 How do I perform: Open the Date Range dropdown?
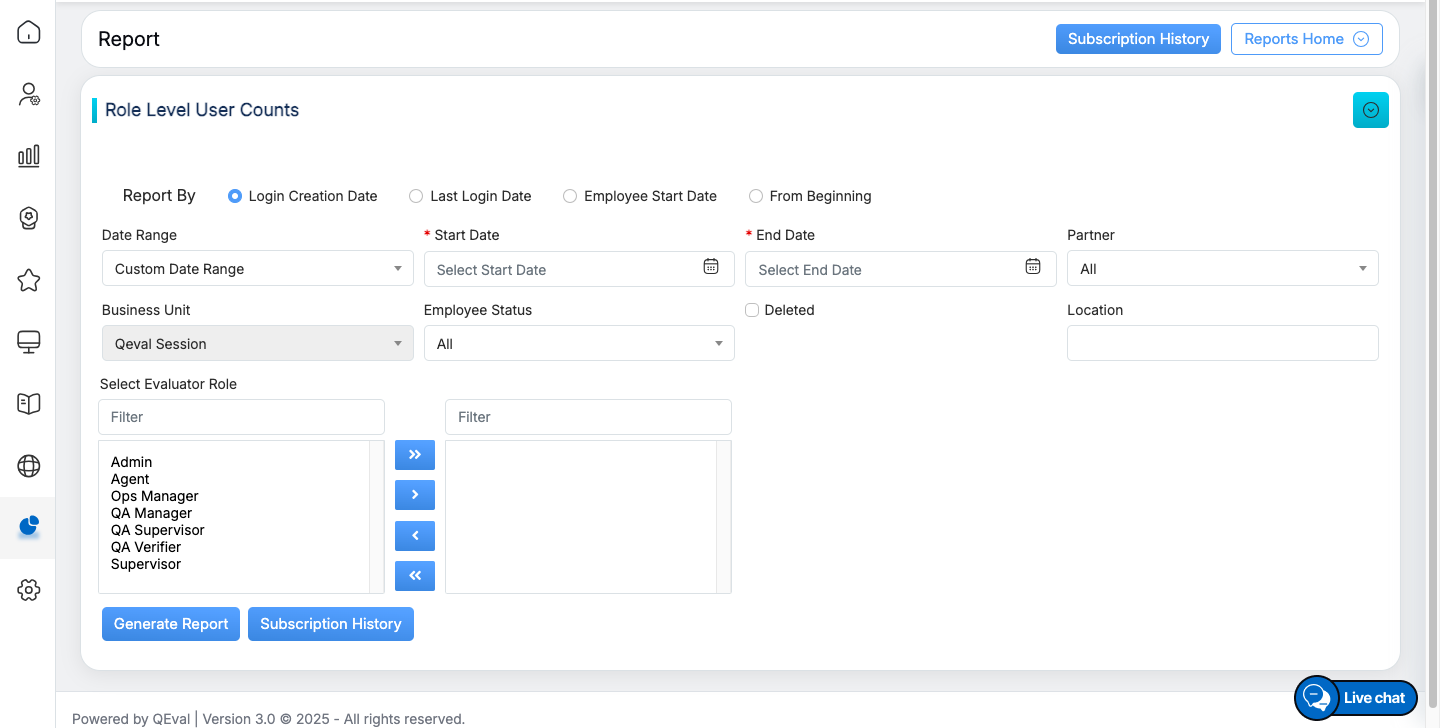point(257,269)
